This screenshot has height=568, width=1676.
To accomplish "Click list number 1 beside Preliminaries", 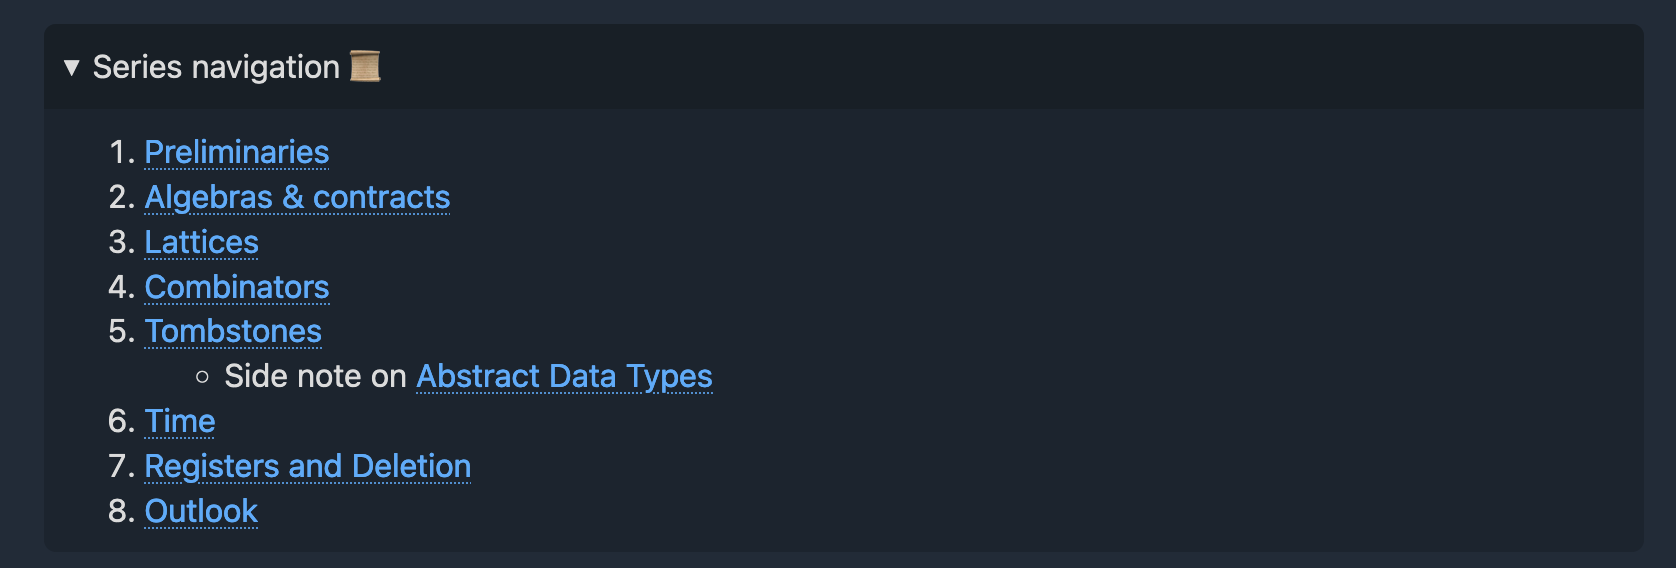I will pos(120,152).
